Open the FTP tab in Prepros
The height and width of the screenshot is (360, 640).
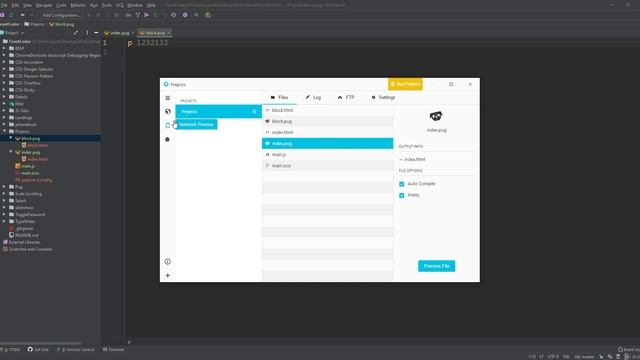click(x=346, y=98)
